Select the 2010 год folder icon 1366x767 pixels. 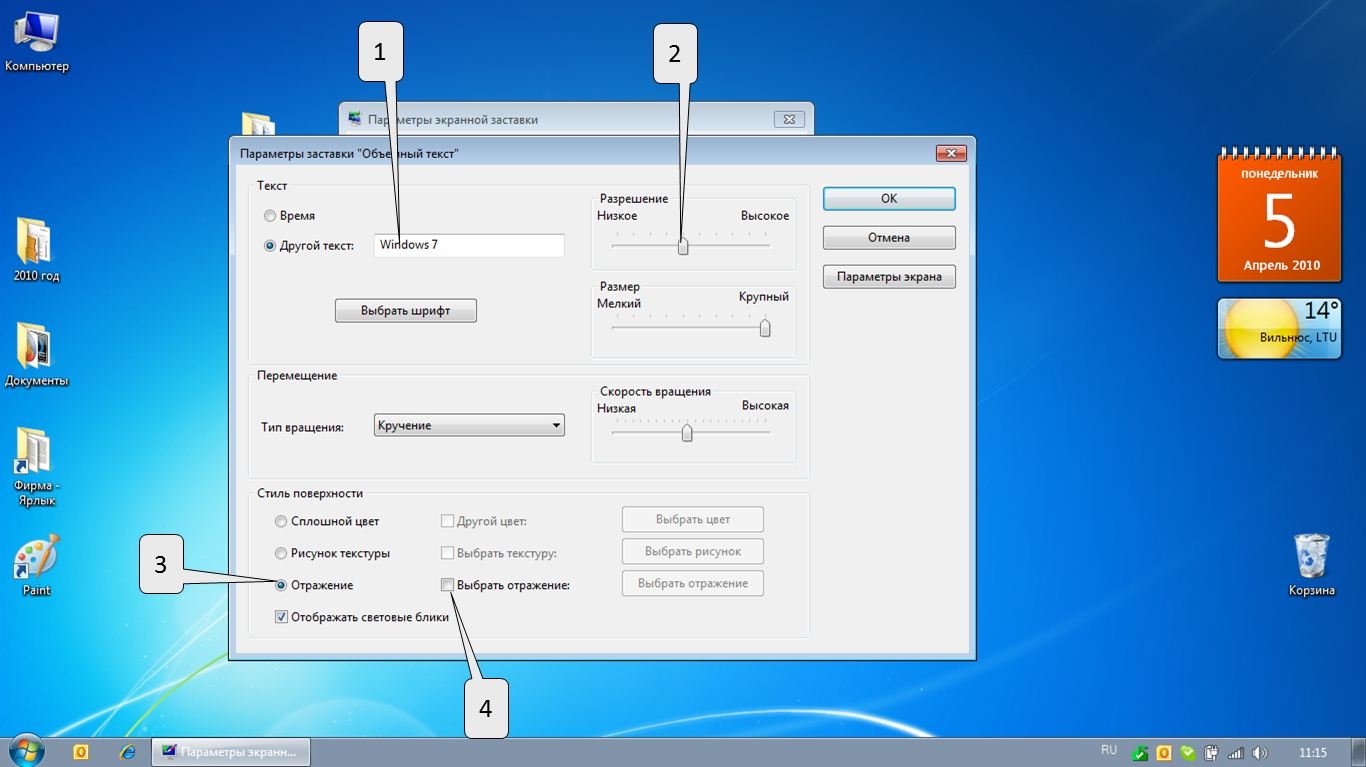pos(36,243)
